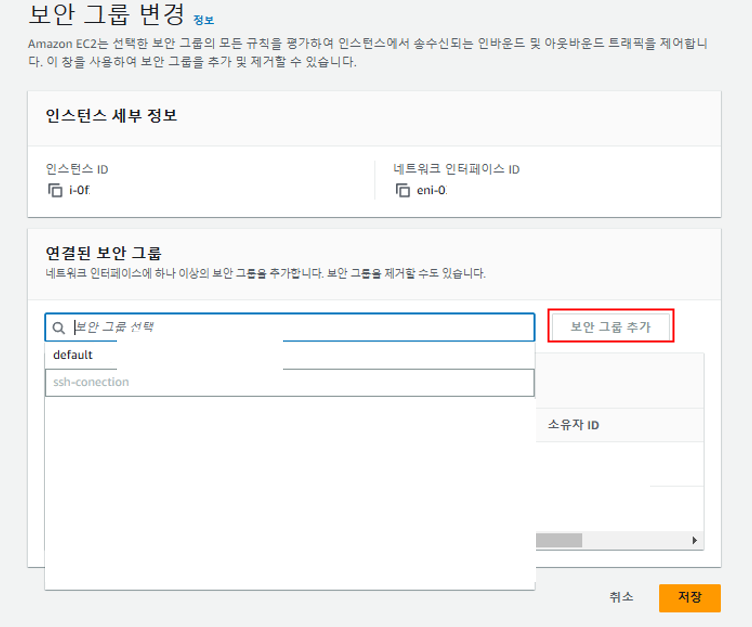Image resolution: width=752 pixels, height=627 pixels.
Task: Copy the instance ID i-0f
Action: pos(55,190)
